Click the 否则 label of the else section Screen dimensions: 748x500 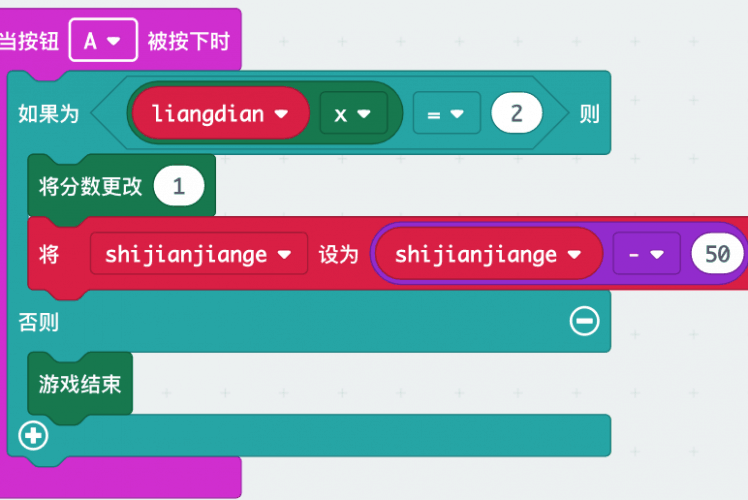tap(38, 322)
